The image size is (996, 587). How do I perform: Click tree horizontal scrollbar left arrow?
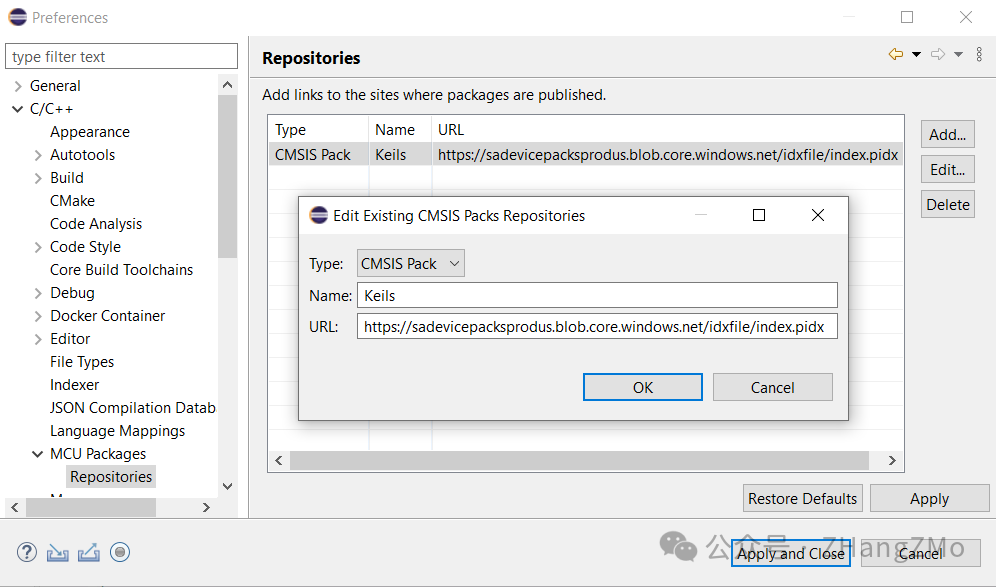(15, 508)
